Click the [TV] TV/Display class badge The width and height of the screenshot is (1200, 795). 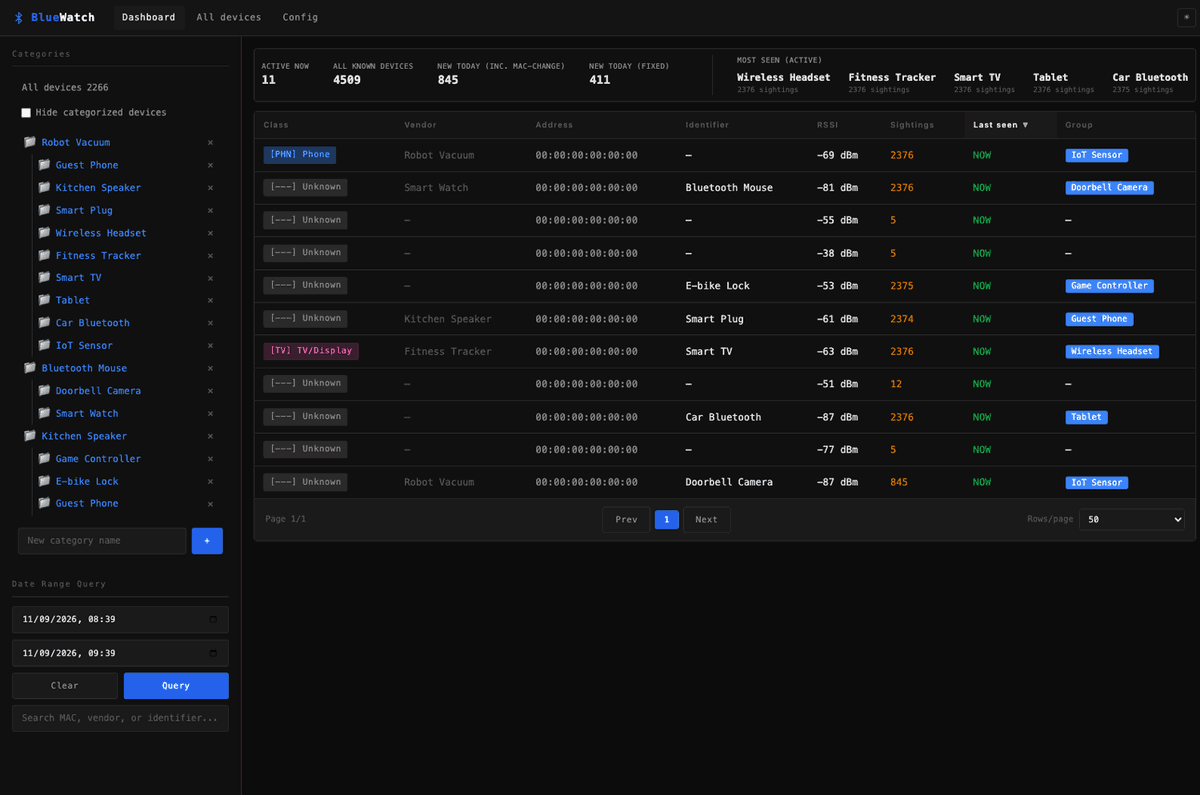pyautogui.click(x=311, y=351)
